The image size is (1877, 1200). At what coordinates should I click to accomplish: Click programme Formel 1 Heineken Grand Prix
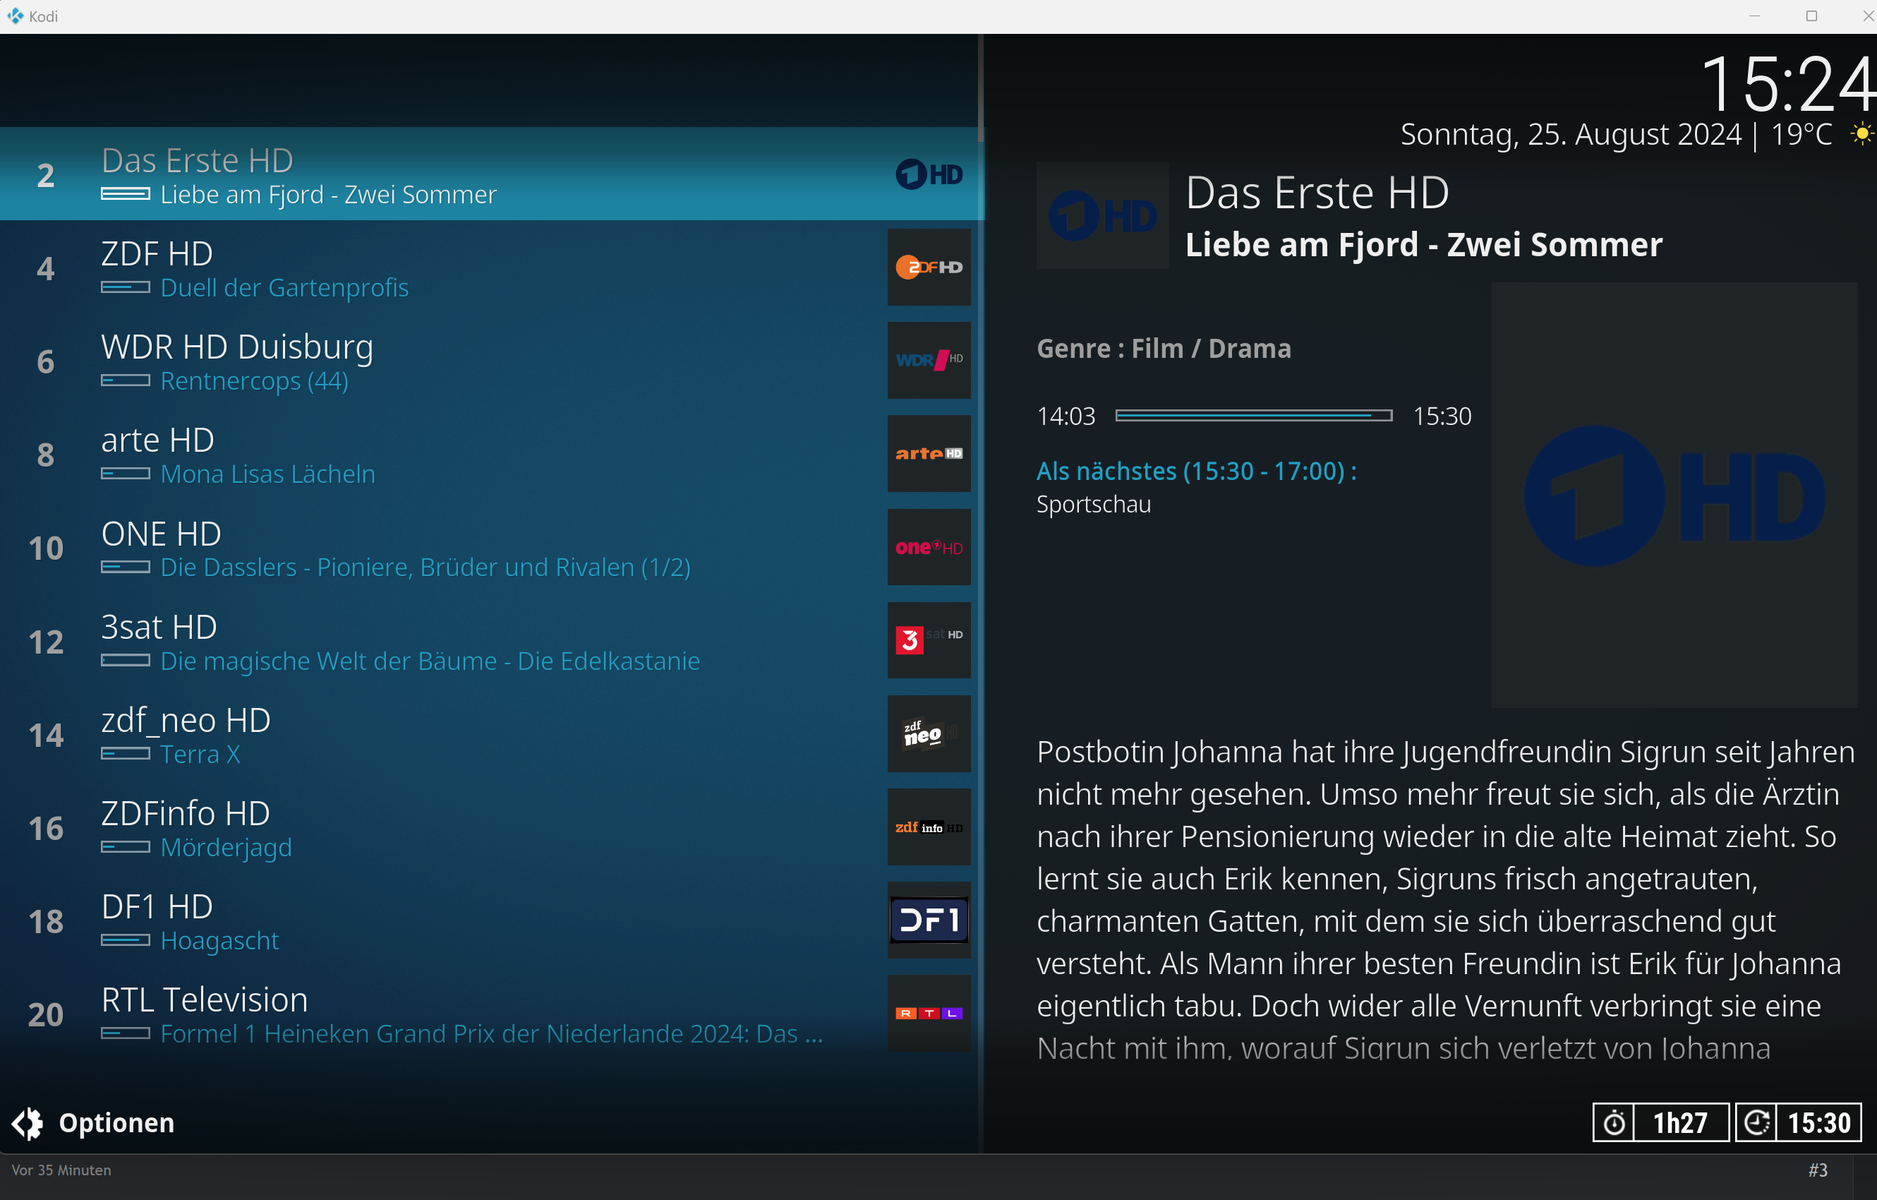(491, 1034)
